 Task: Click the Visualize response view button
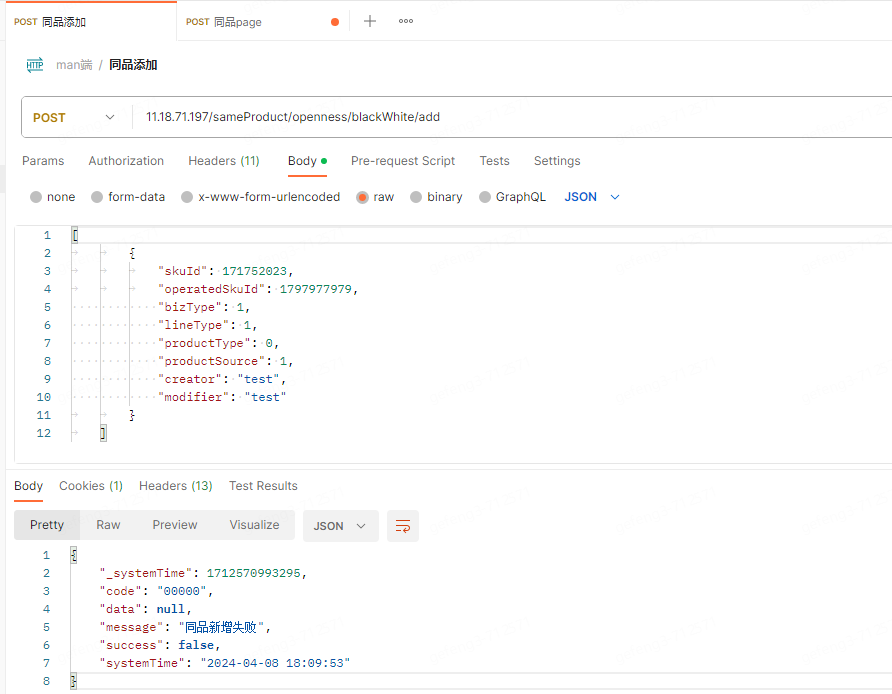pyautogui.click(x=254, y=524)
